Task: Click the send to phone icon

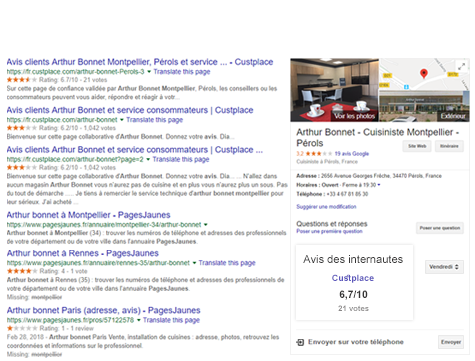Action: pos(300,342)
